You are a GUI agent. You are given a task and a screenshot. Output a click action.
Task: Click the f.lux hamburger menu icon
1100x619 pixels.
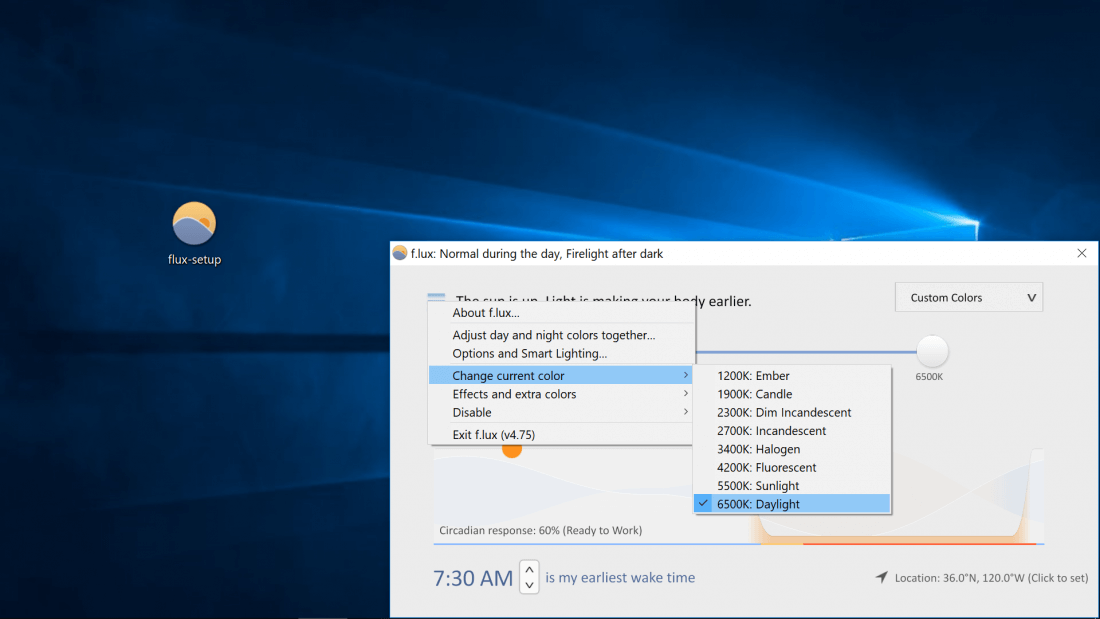(x=436, y=297)
